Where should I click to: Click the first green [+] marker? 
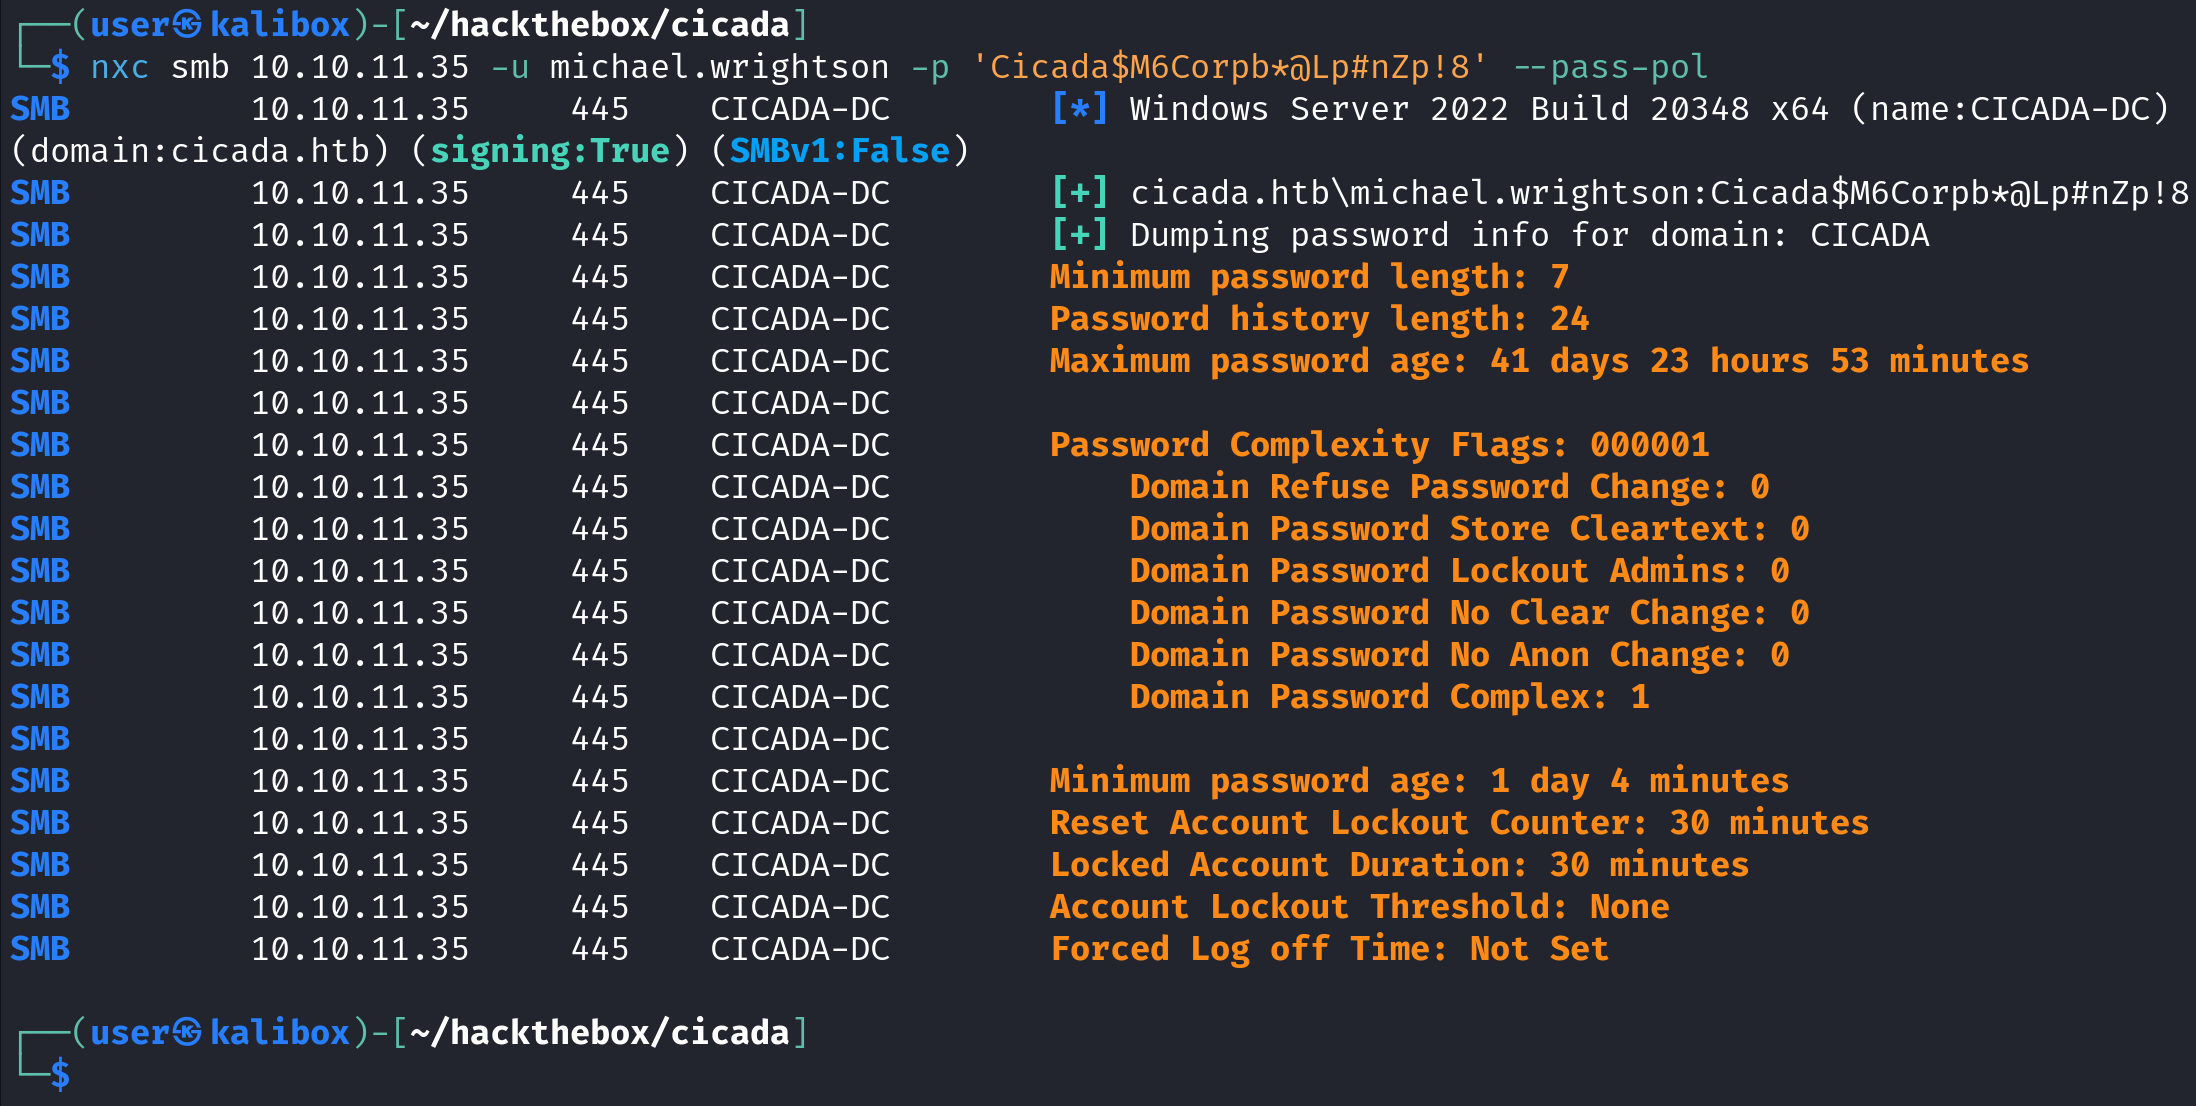1080,192
